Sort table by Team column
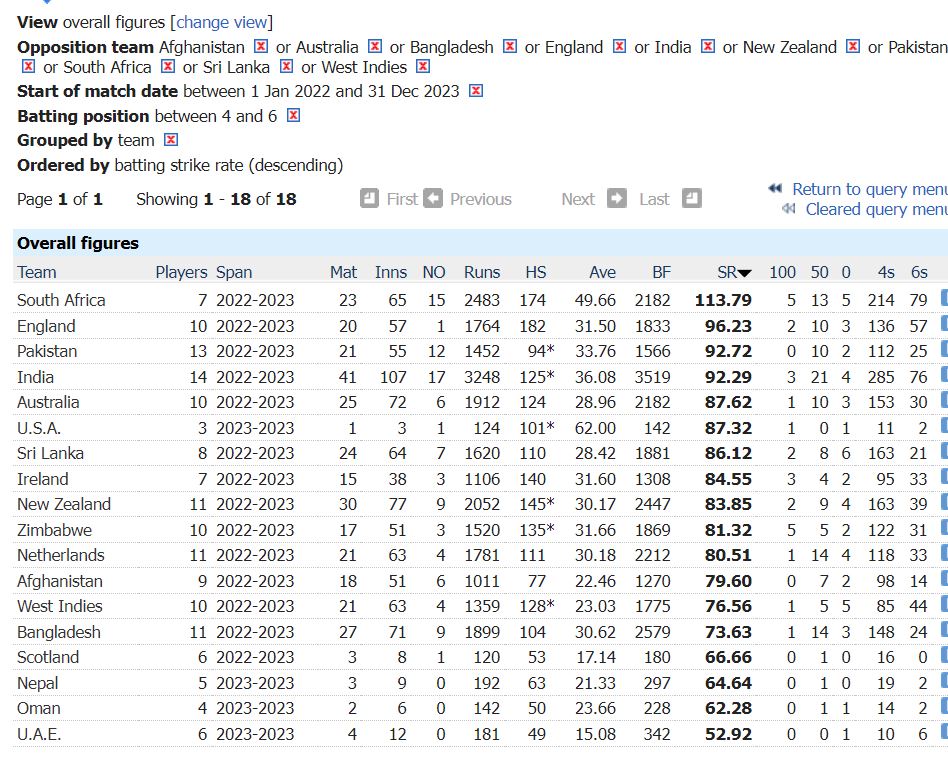948x758 pixels. (x=36, y=273)
